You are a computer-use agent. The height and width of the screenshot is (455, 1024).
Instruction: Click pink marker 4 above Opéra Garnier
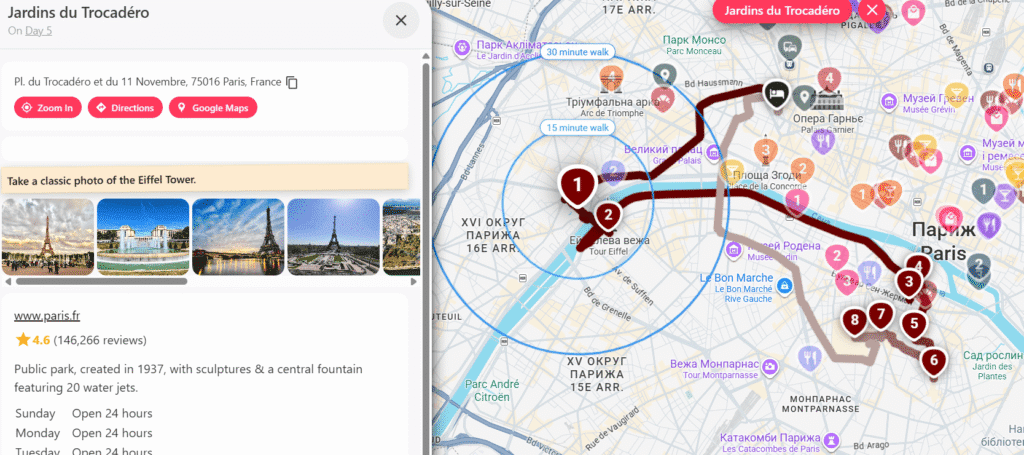[829, 78]
